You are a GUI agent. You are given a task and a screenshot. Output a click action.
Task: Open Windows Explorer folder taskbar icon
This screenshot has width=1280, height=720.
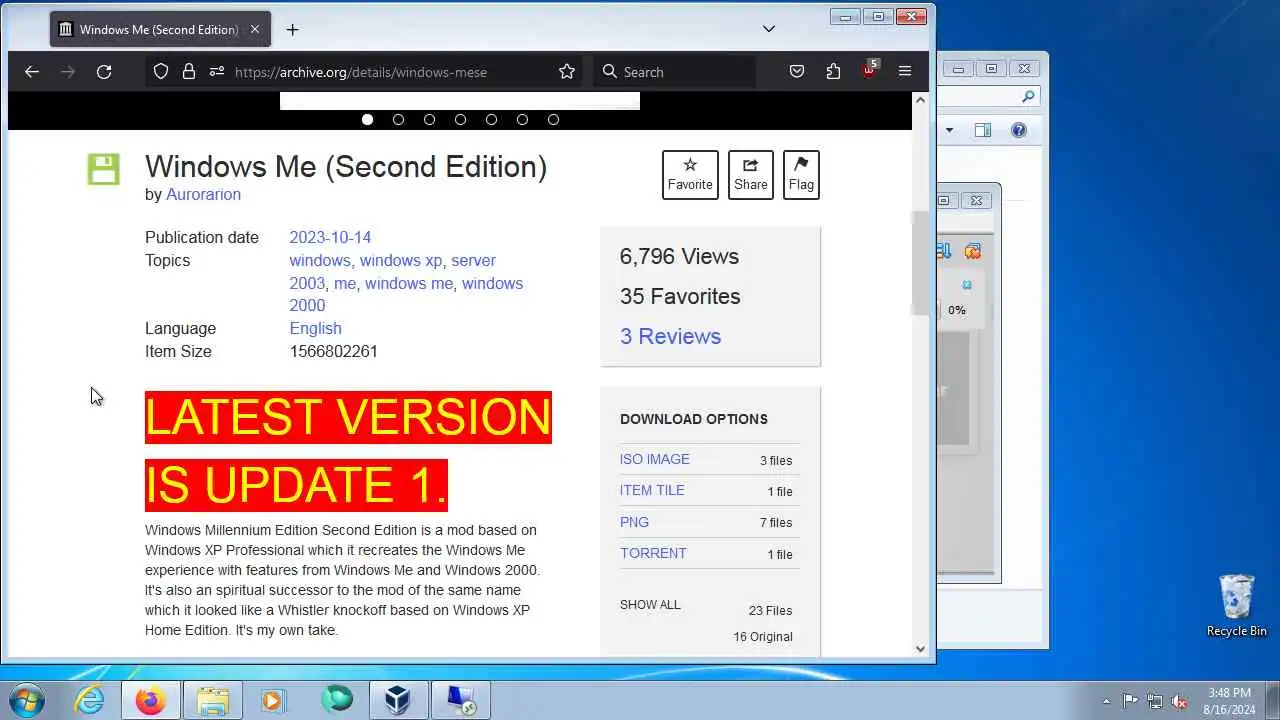tap(212, 700)
